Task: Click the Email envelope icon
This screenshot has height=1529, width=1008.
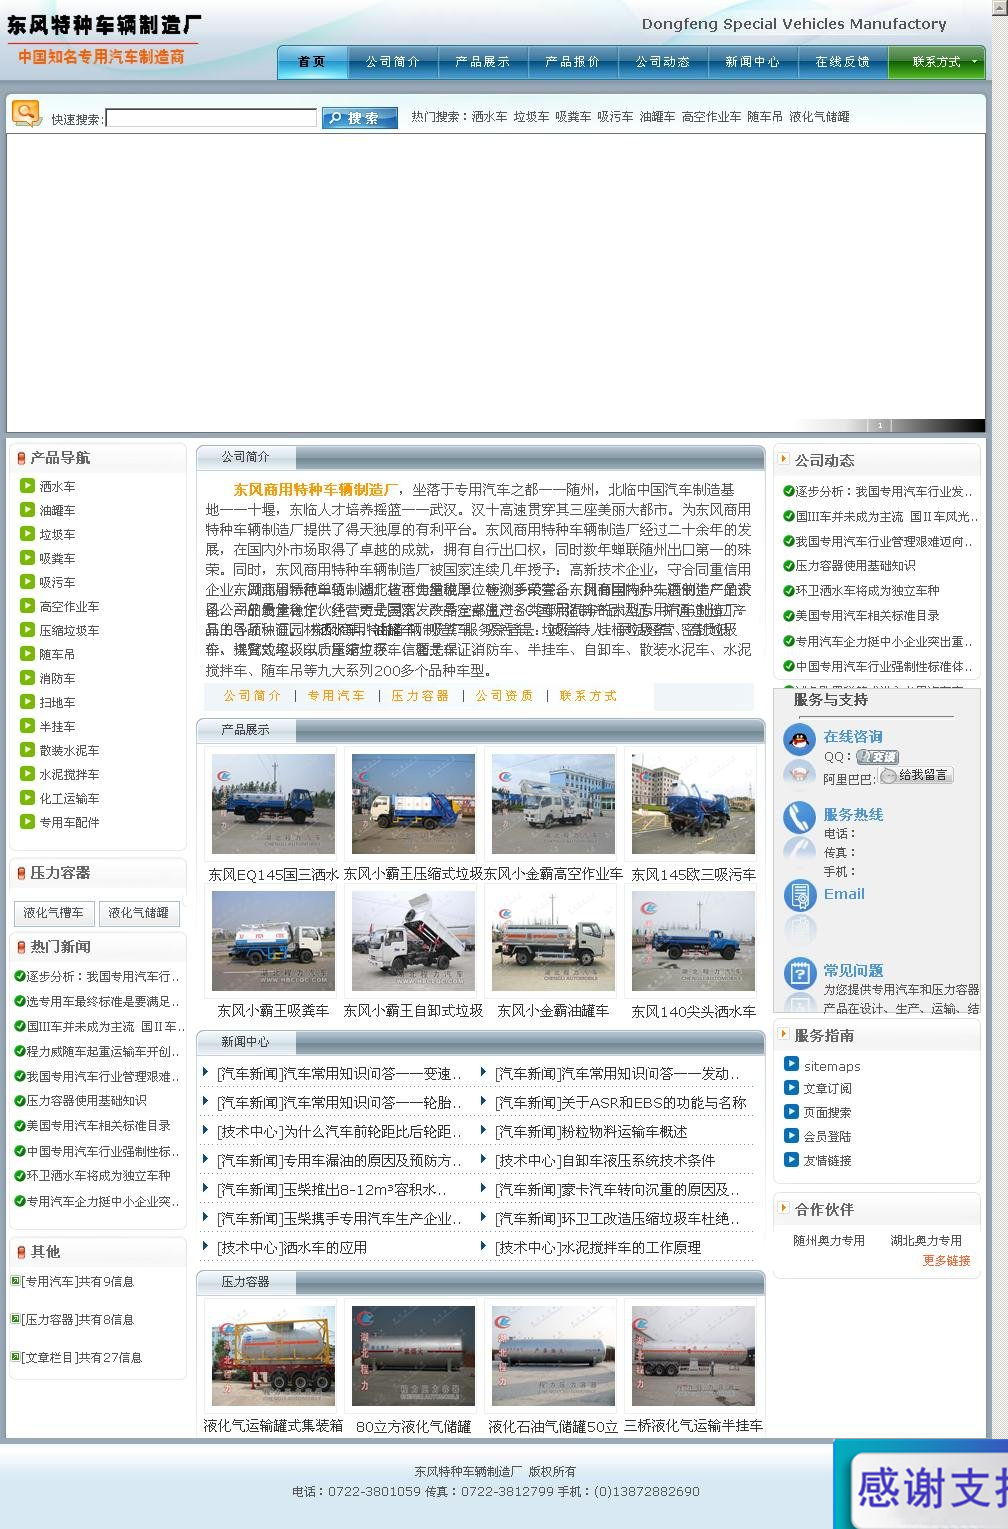Action: coord(799,894)
